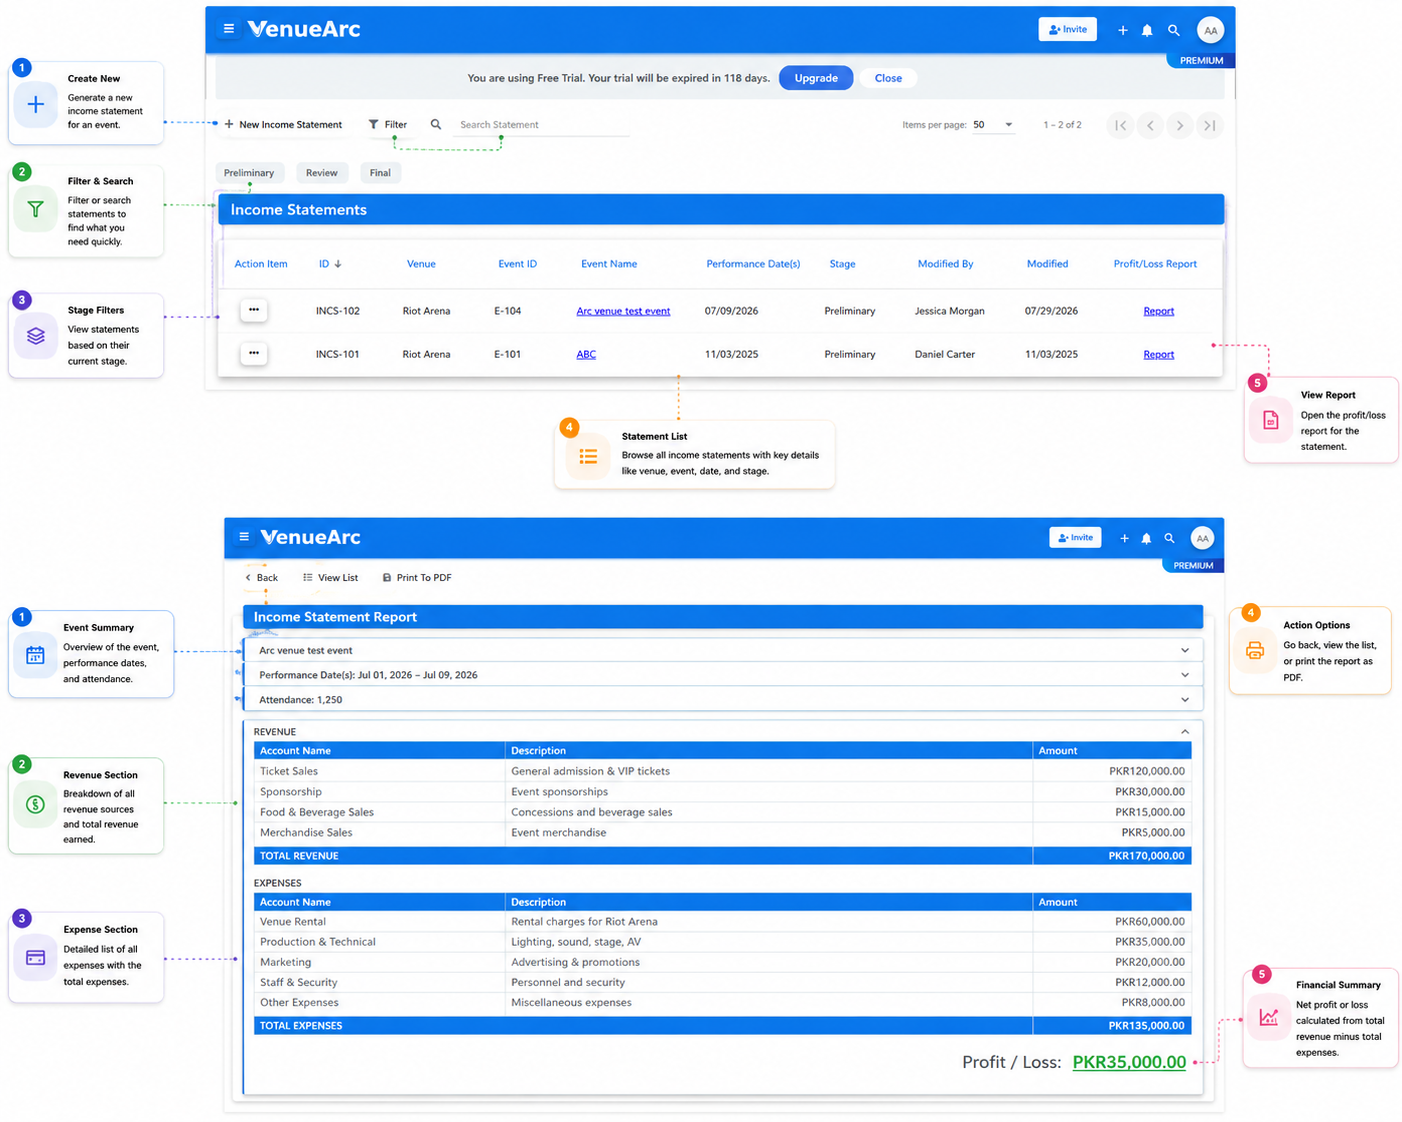1402x1122 pixels.
Task: Click Ticket Sales revenue row
Action: [x=722, y=771]
